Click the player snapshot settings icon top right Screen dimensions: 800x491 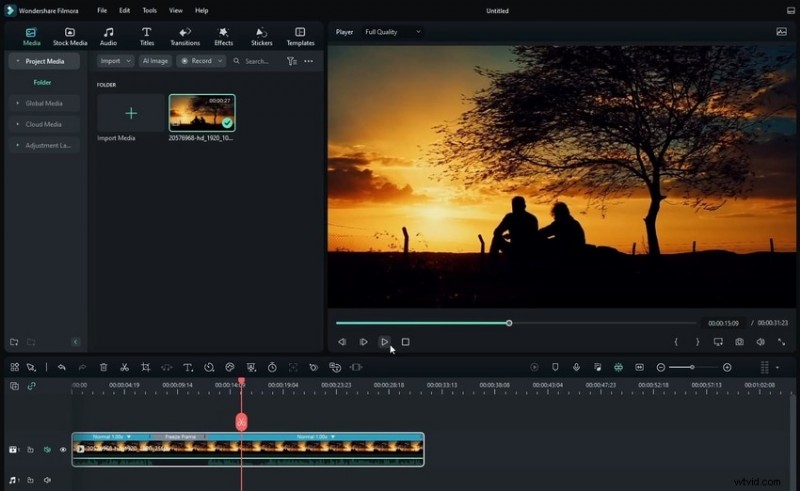pyautogui.click(x=781, y=32)
